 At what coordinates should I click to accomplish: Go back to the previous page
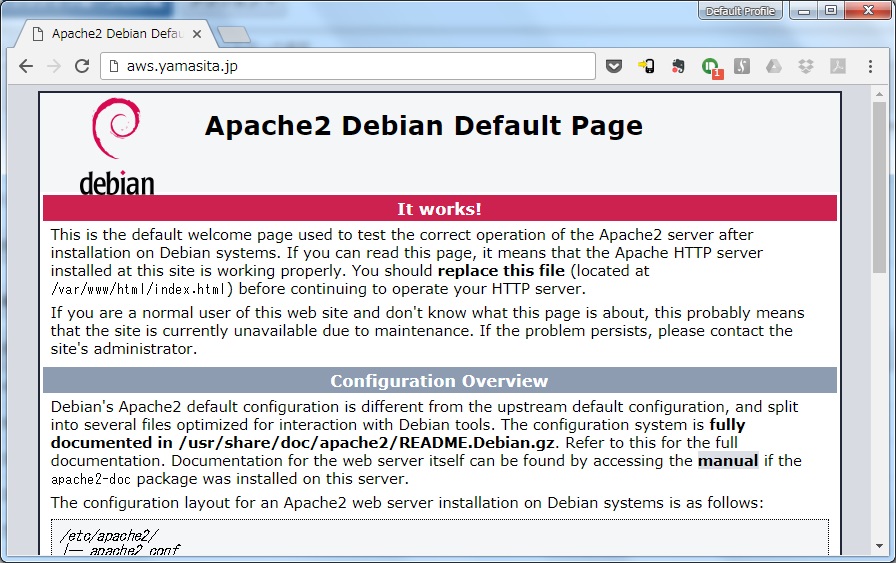tap(26, 66)
